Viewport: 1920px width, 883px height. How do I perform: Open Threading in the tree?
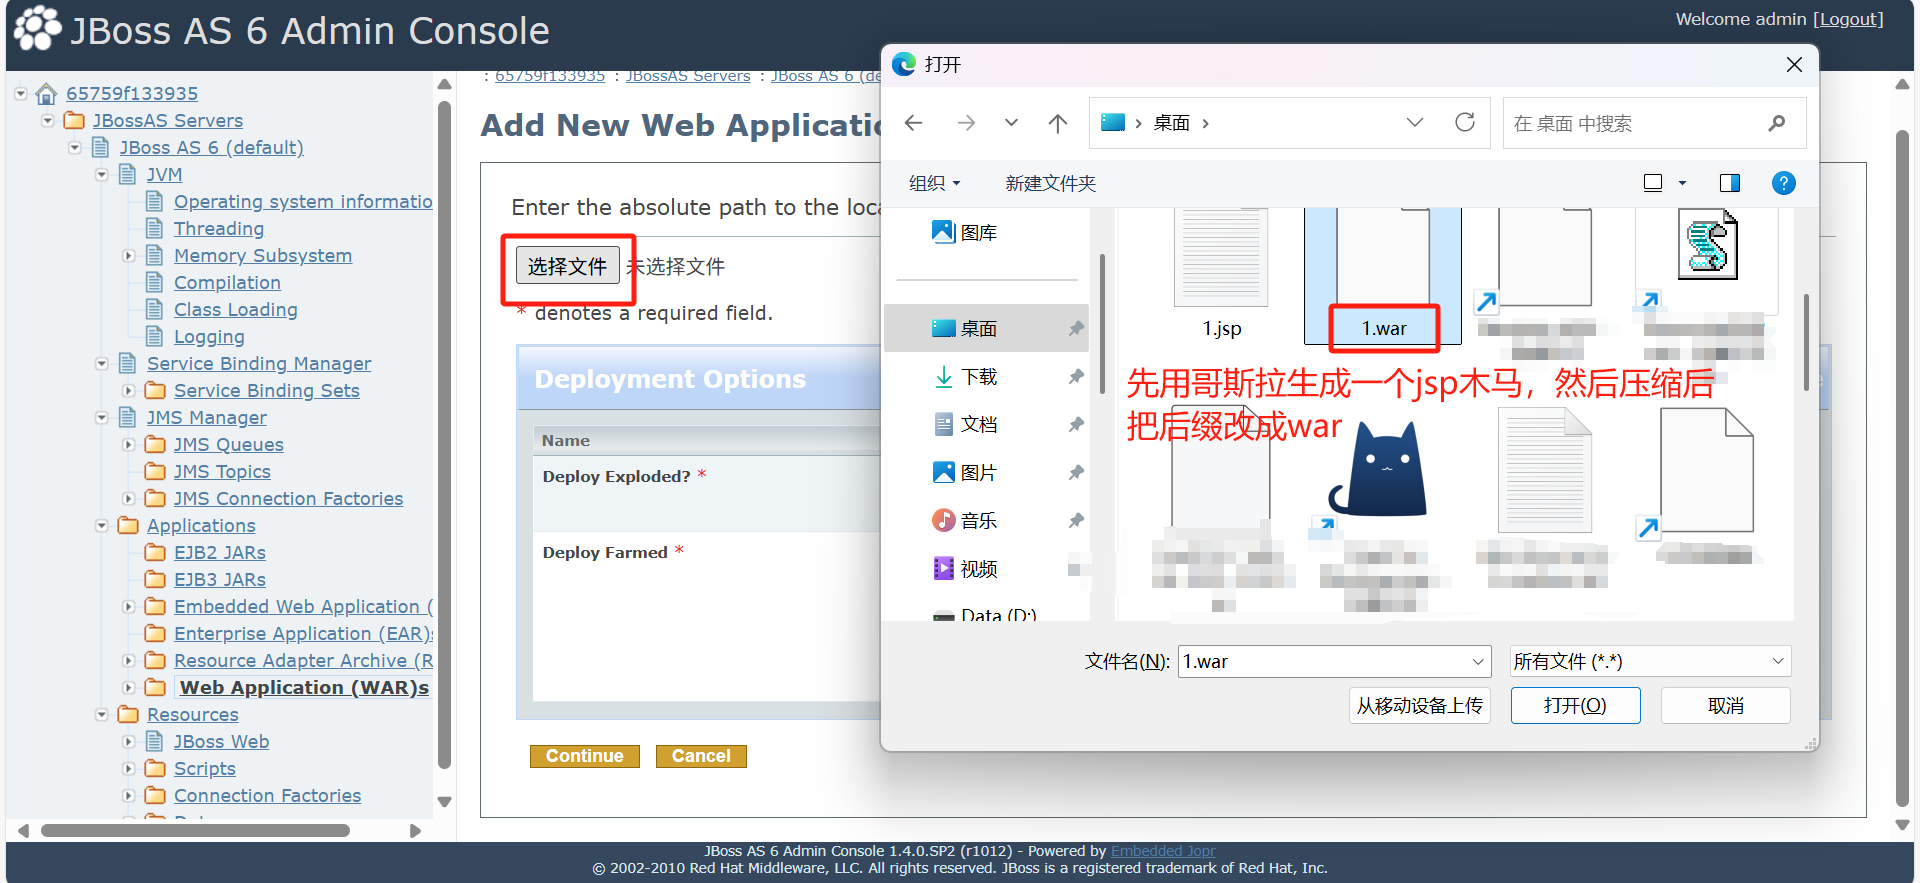219,228
